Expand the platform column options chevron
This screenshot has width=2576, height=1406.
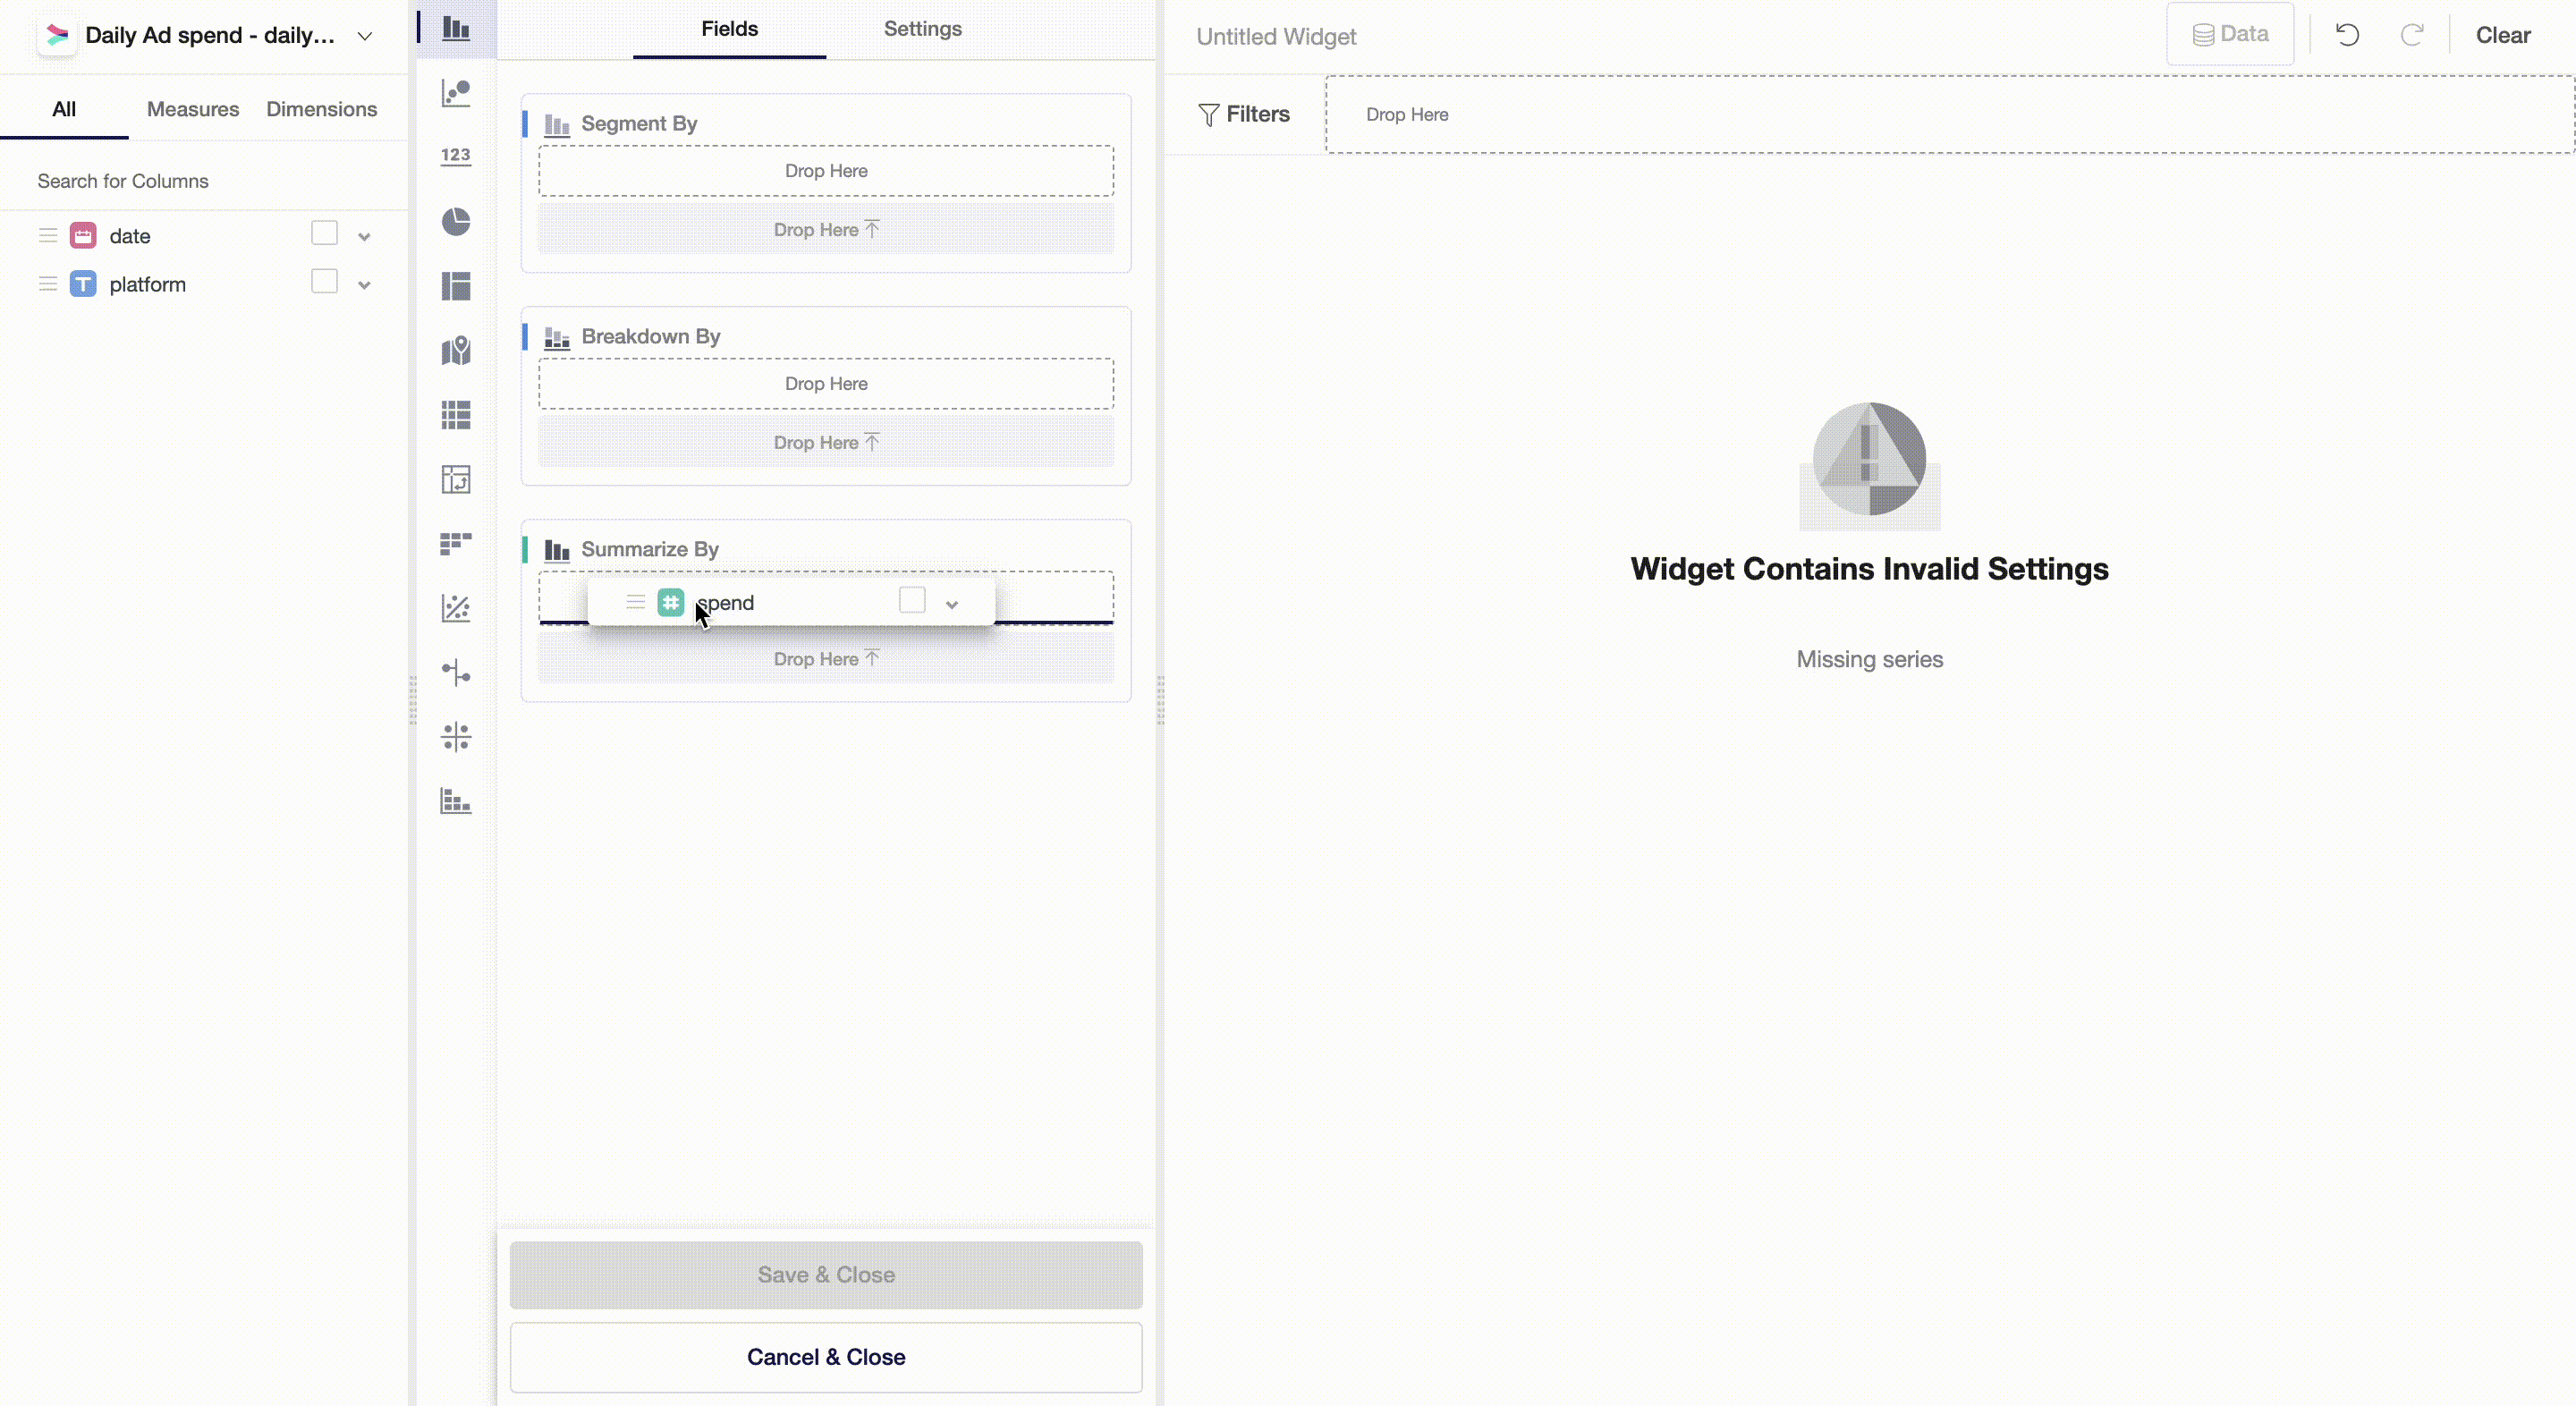click(364, 285)
